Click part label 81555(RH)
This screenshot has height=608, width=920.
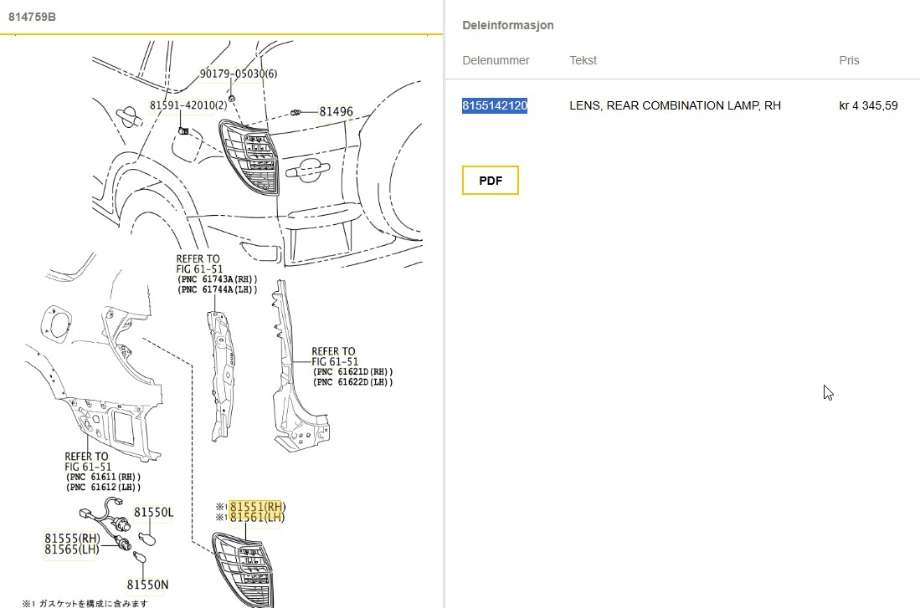click(x=73, y=538)
